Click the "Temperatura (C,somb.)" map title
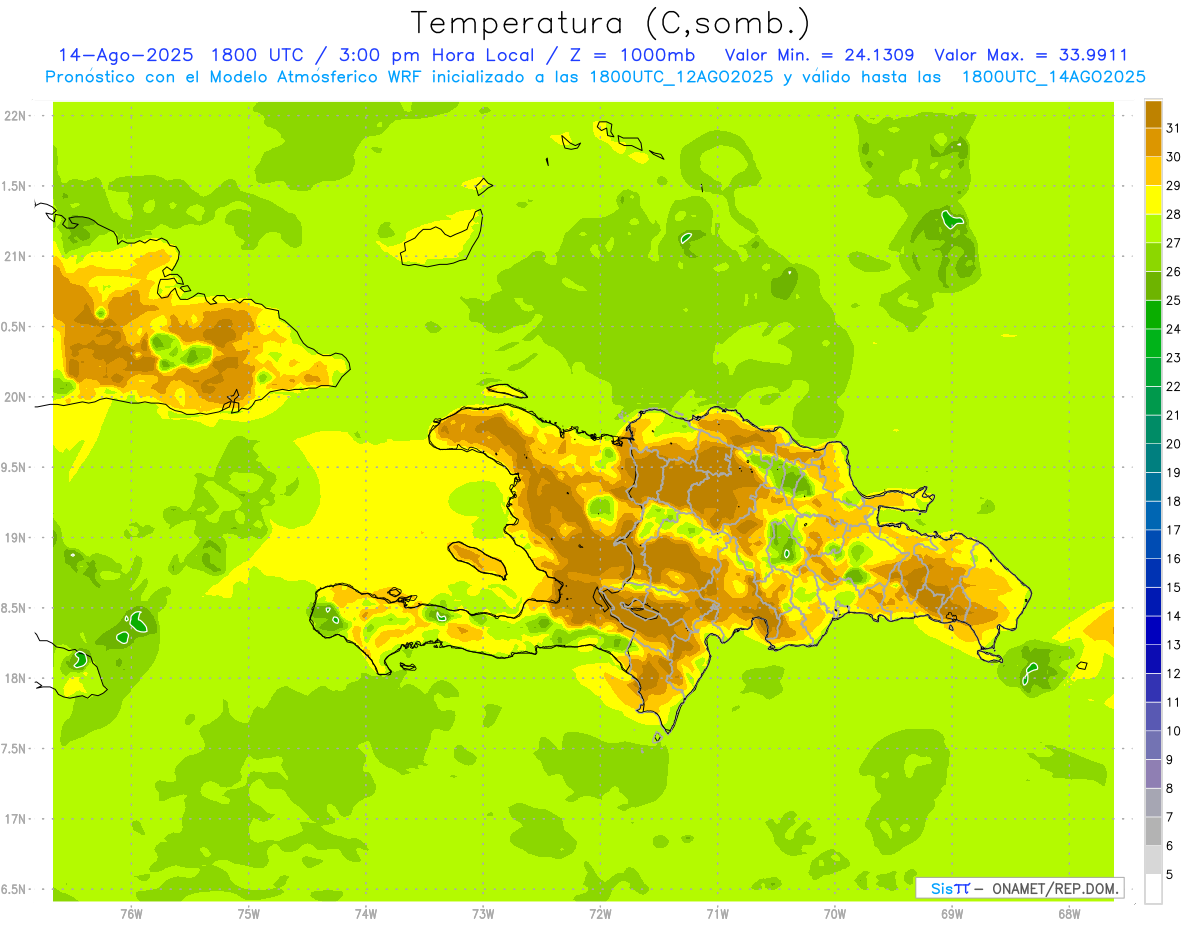 pos(611,23)
